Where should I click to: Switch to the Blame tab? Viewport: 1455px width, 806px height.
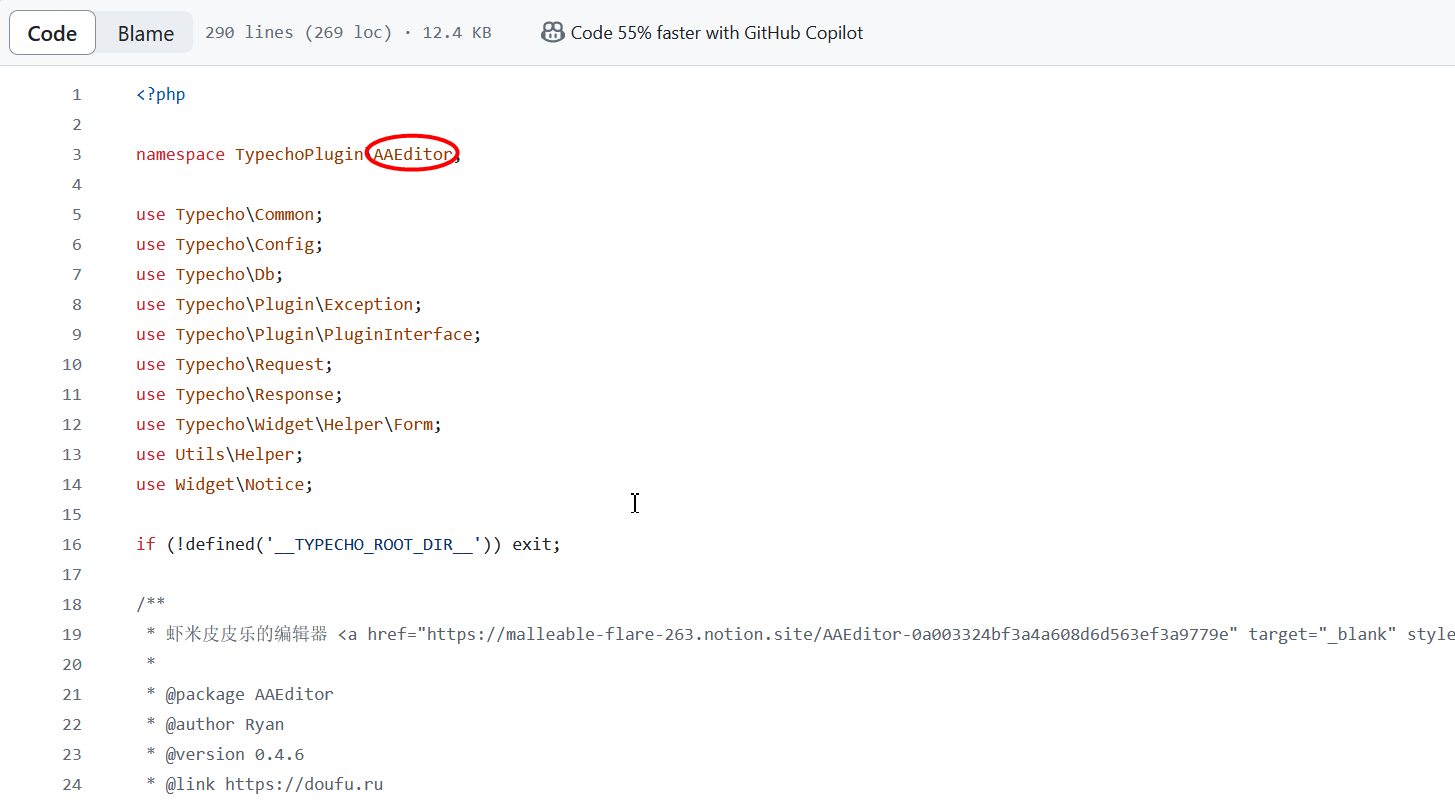tap(146, 33)
